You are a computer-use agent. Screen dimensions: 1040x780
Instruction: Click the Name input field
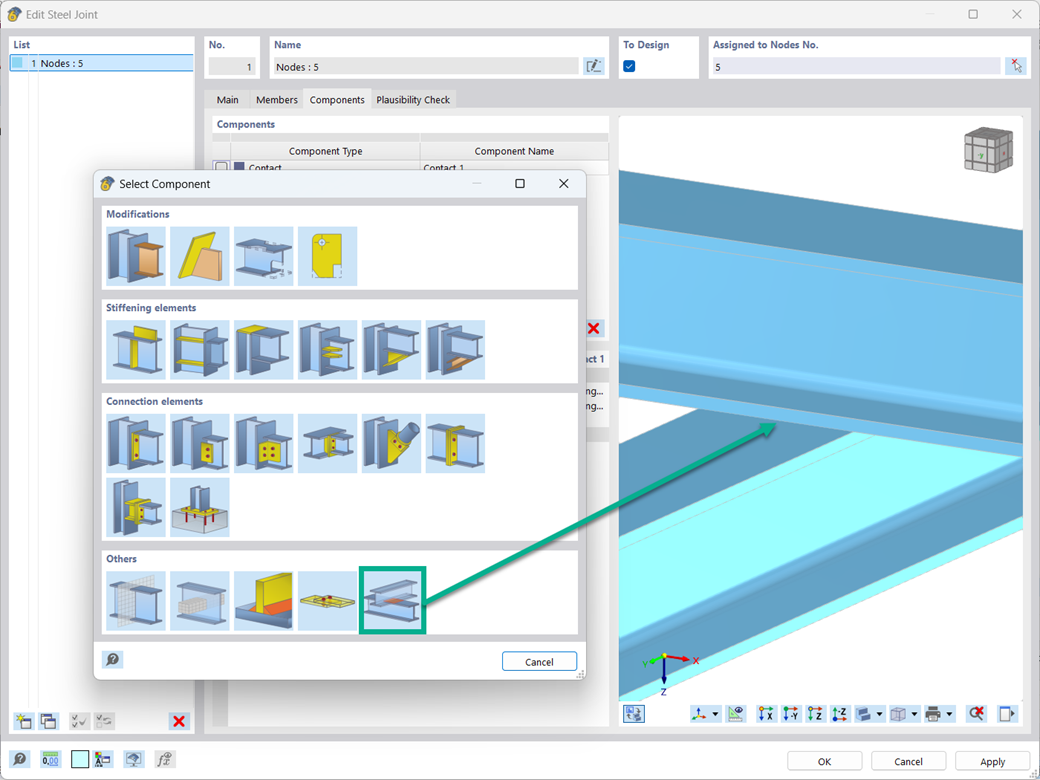[x=426, y=66]
